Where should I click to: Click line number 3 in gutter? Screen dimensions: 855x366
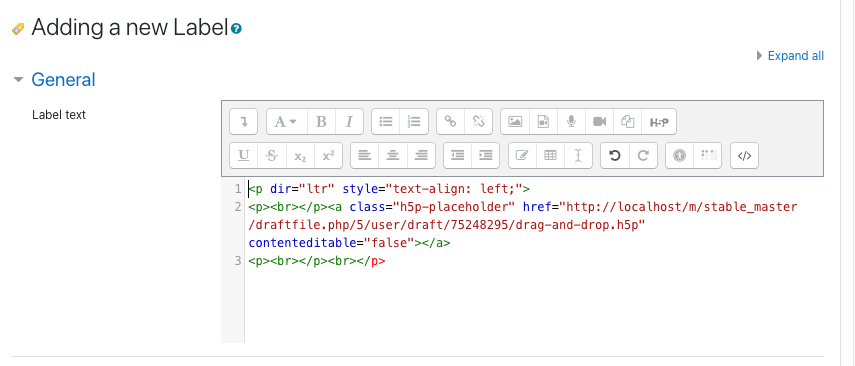[238, 261]
